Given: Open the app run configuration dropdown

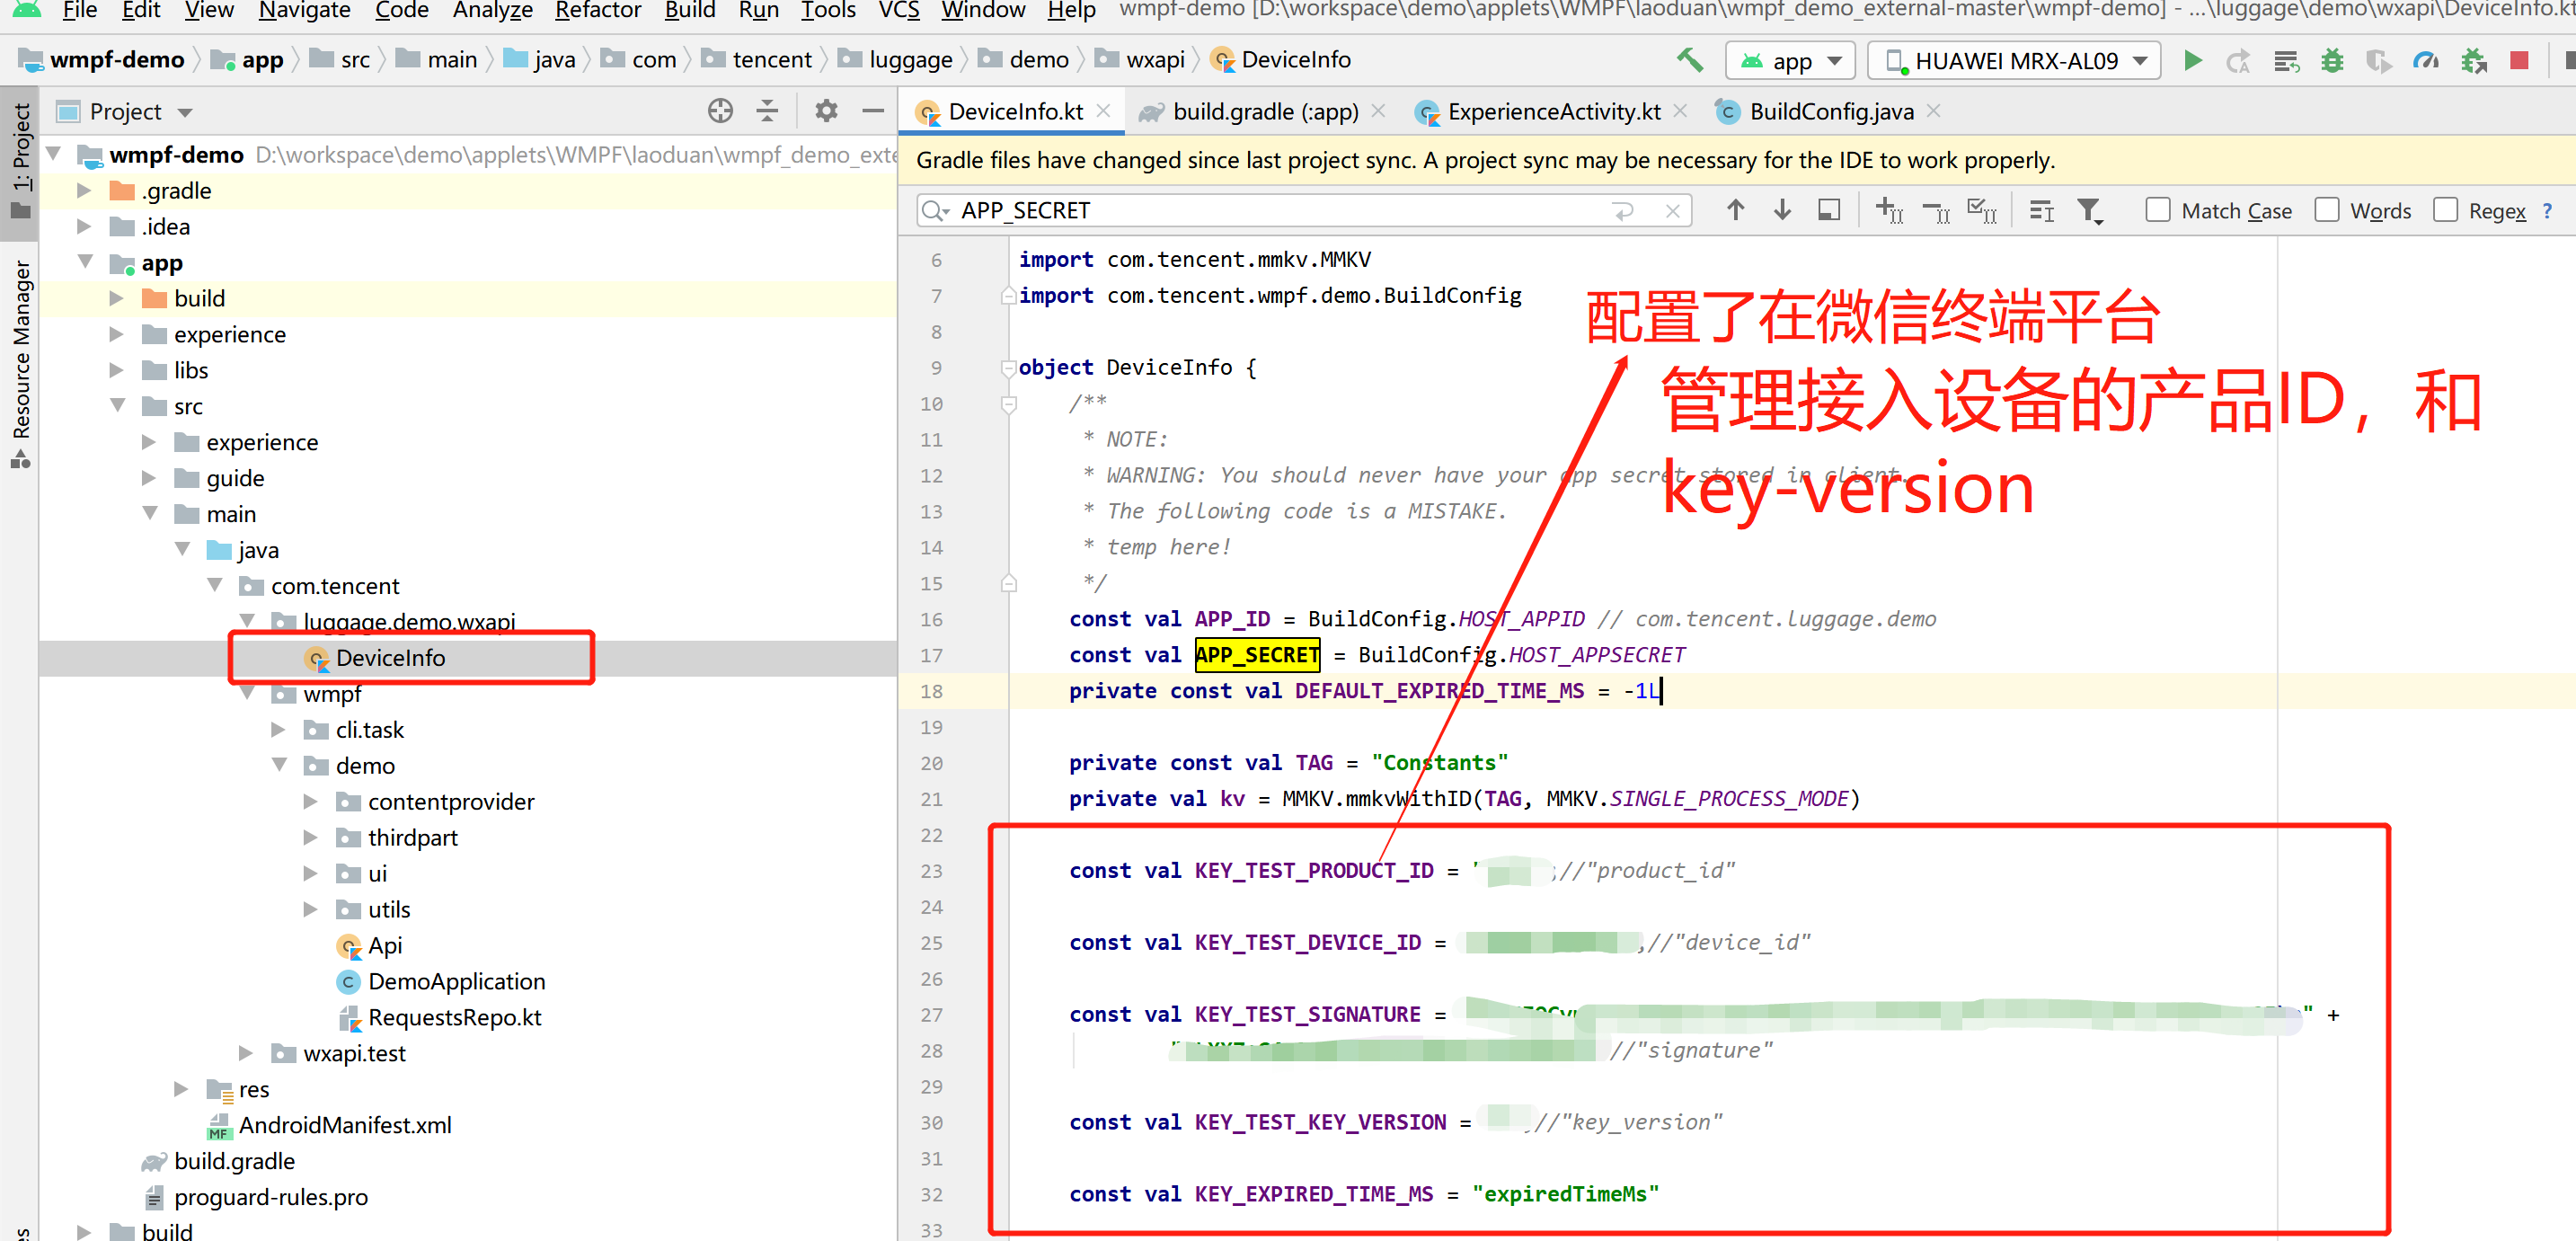Looking at the screenshot, I should coord(1791,61).
